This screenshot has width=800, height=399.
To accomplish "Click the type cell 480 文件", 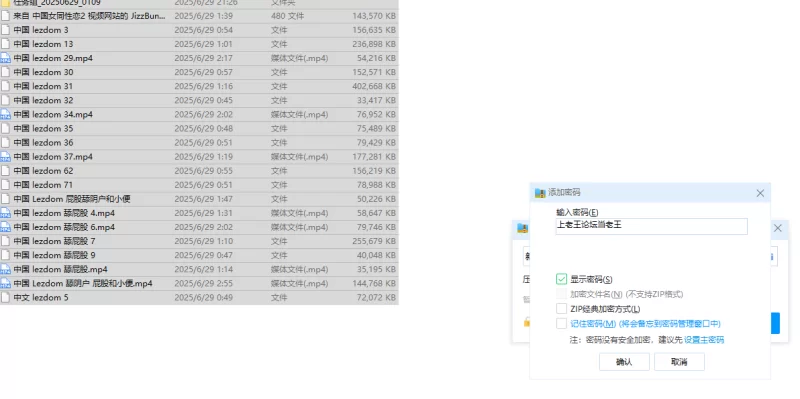I will coord(287,16).
